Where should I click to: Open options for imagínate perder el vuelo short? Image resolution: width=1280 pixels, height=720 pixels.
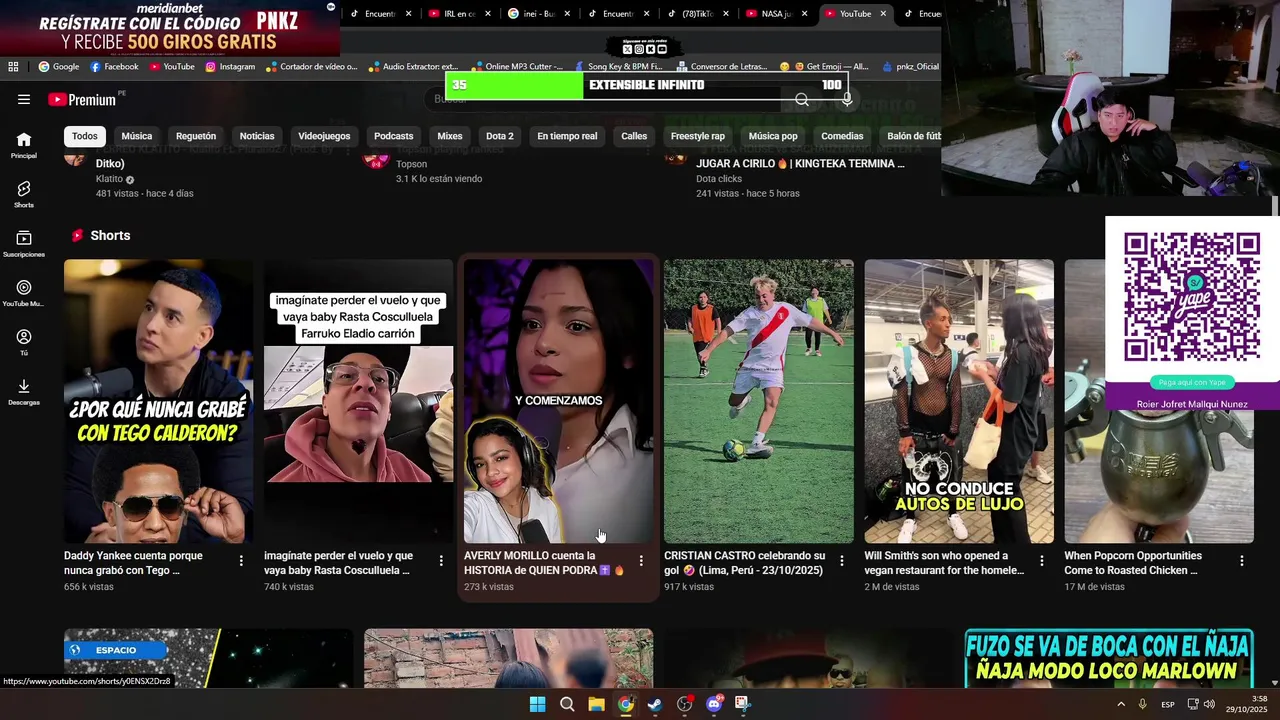[x=441, y=561]
